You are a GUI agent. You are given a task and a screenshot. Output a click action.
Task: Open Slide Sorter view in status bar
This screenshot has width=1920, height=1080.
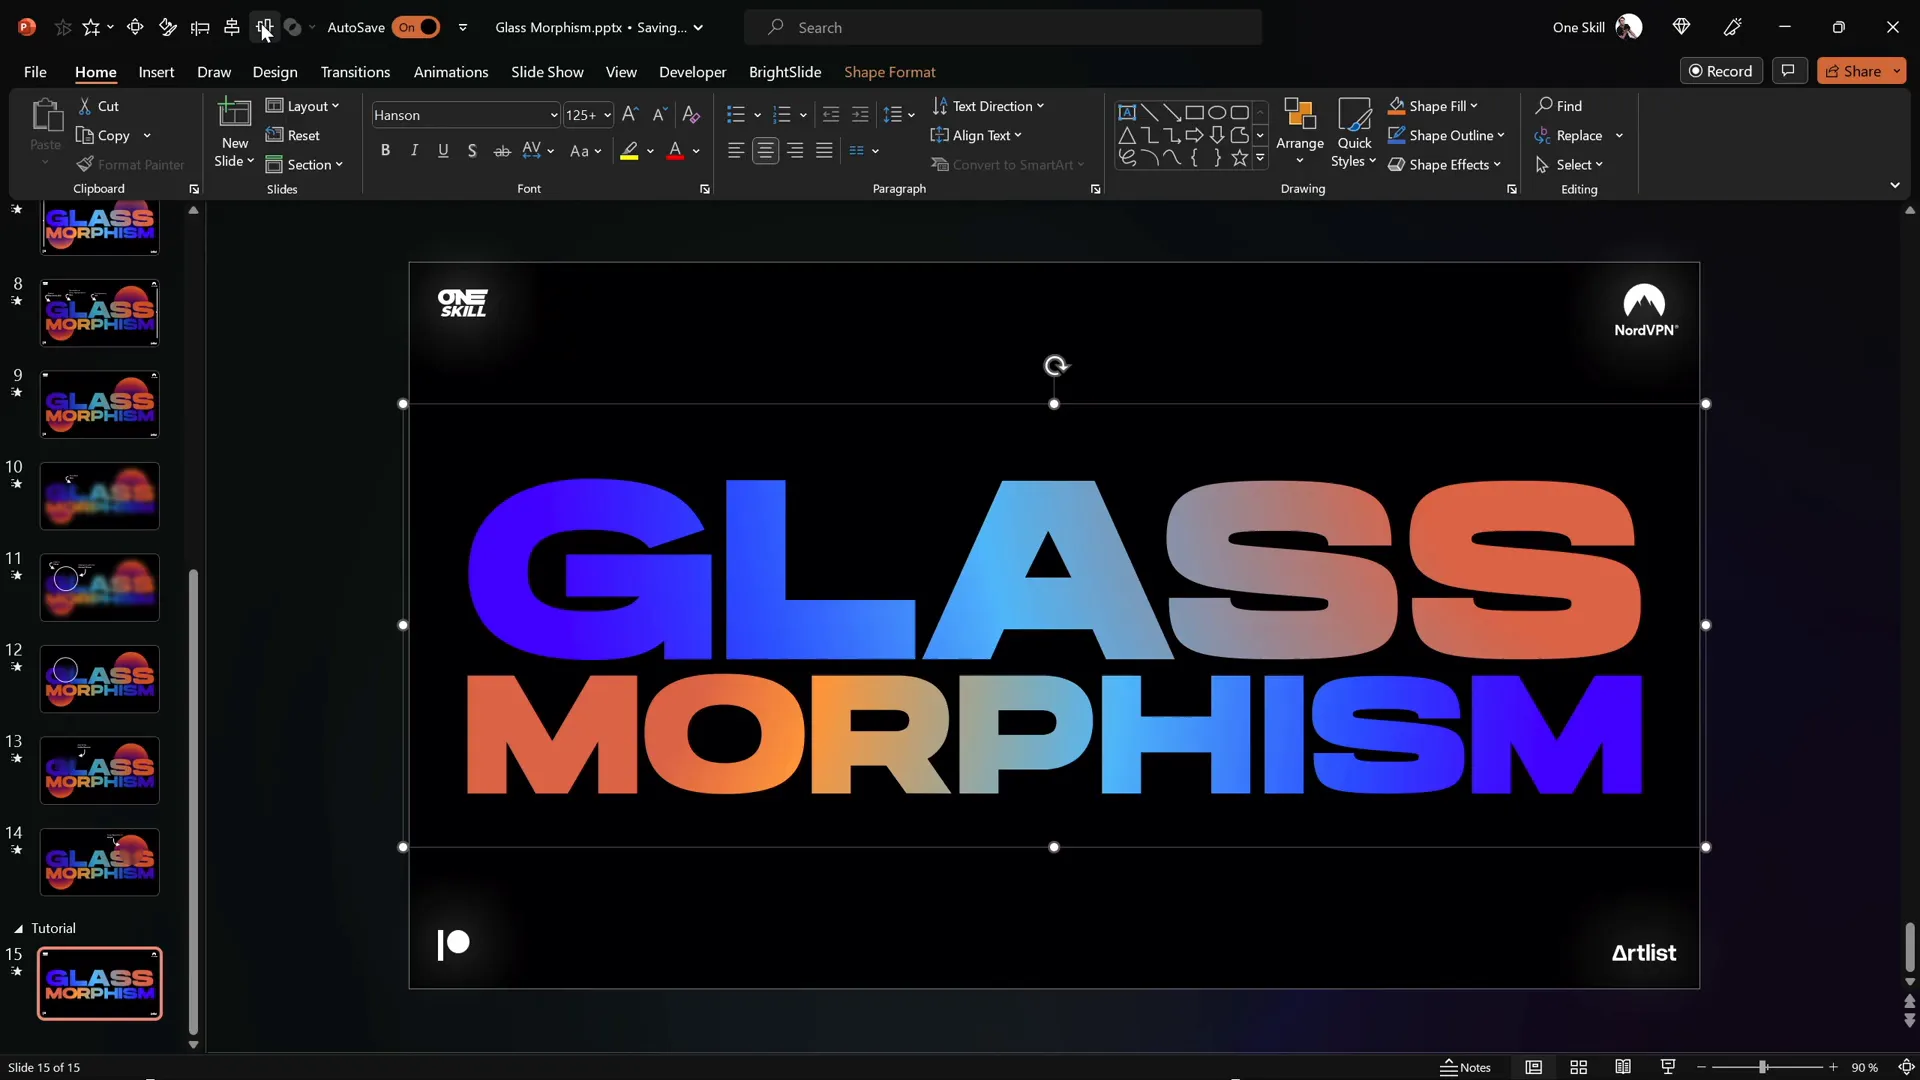coord(1578,1067)
